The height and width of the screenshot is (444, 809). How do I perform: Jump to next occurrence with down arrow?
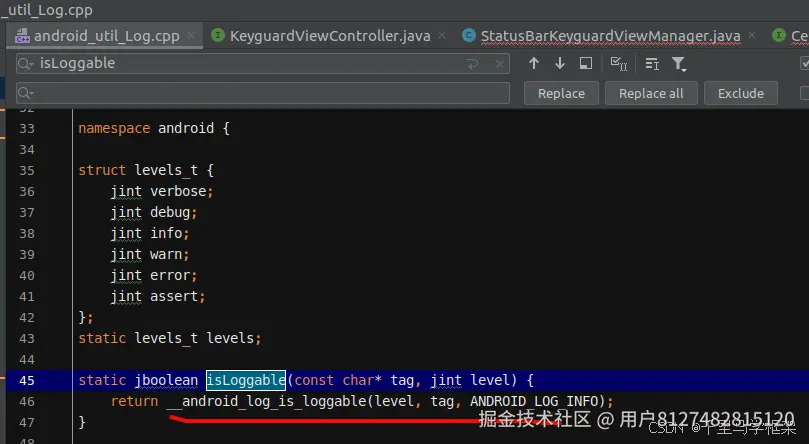pos(560,63)
